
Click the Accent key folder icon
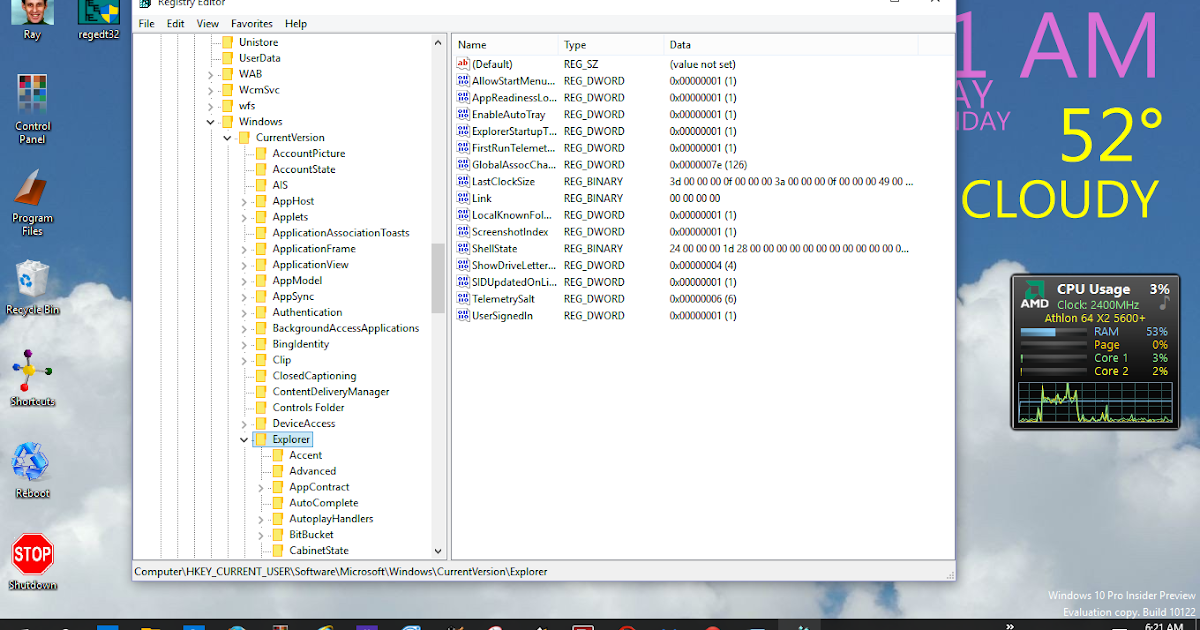pyautogui.click(x=278, y=455)
